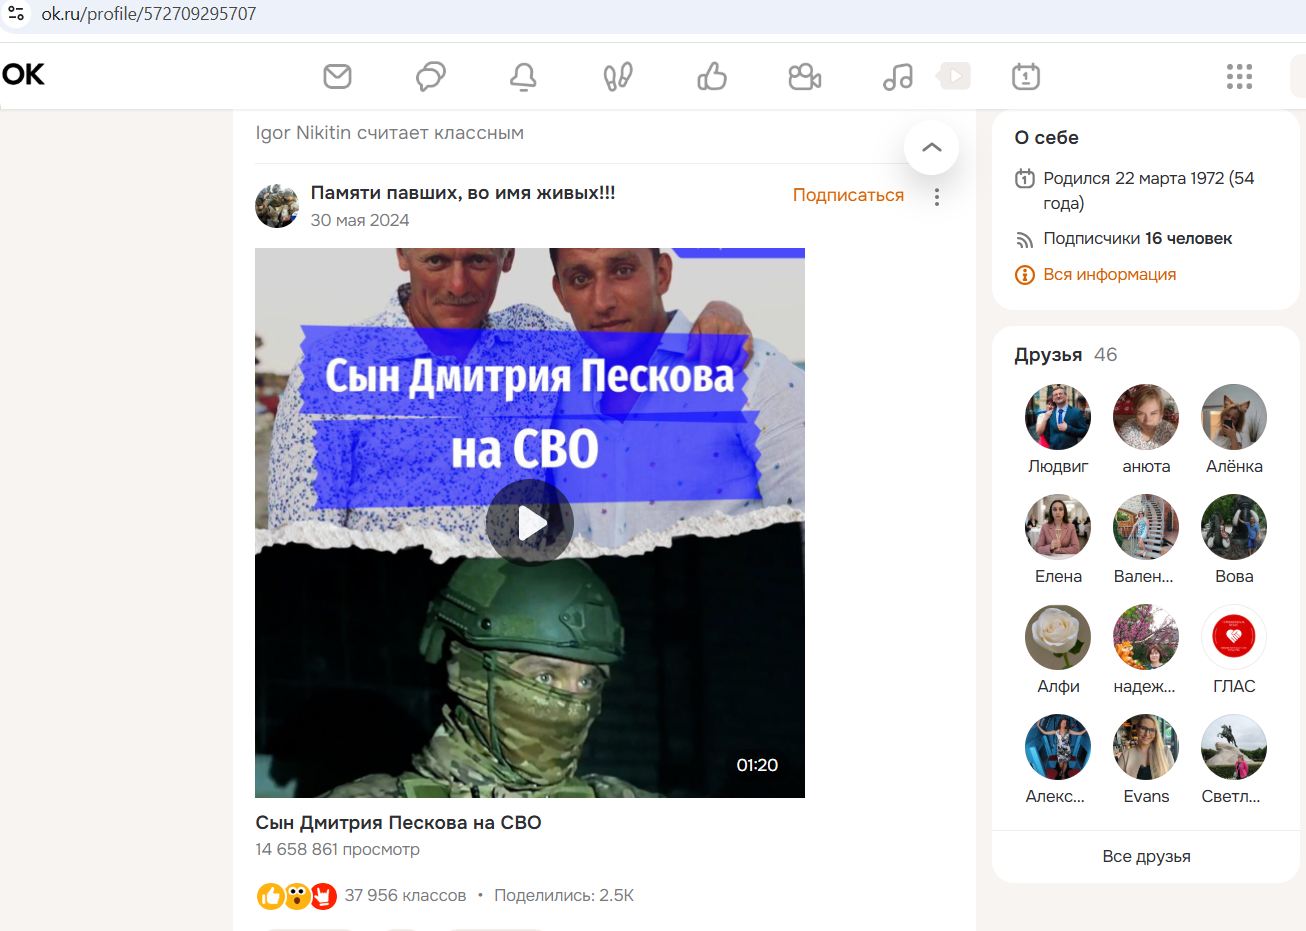This screenshot has width=1306, height=931.
Task: Click the post date 30 мая 2024
Action: click(x=360, y=220)
